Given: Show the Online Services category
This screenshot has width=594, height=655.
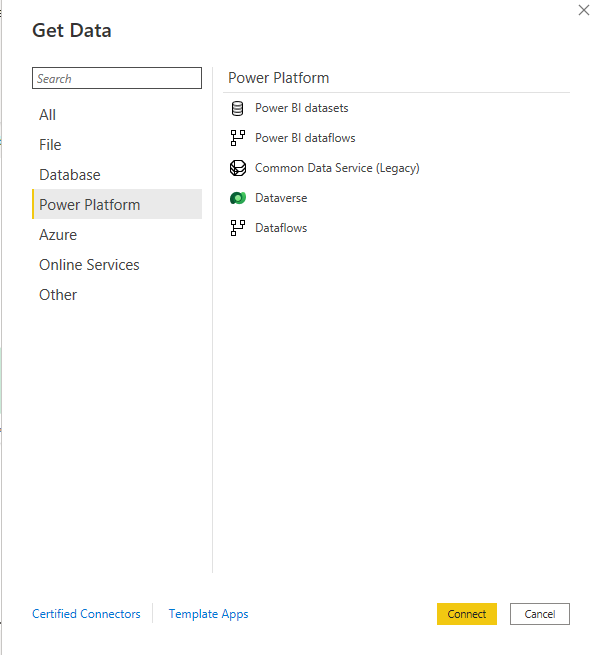Looking at the screenshot, I should pos(117,265).
